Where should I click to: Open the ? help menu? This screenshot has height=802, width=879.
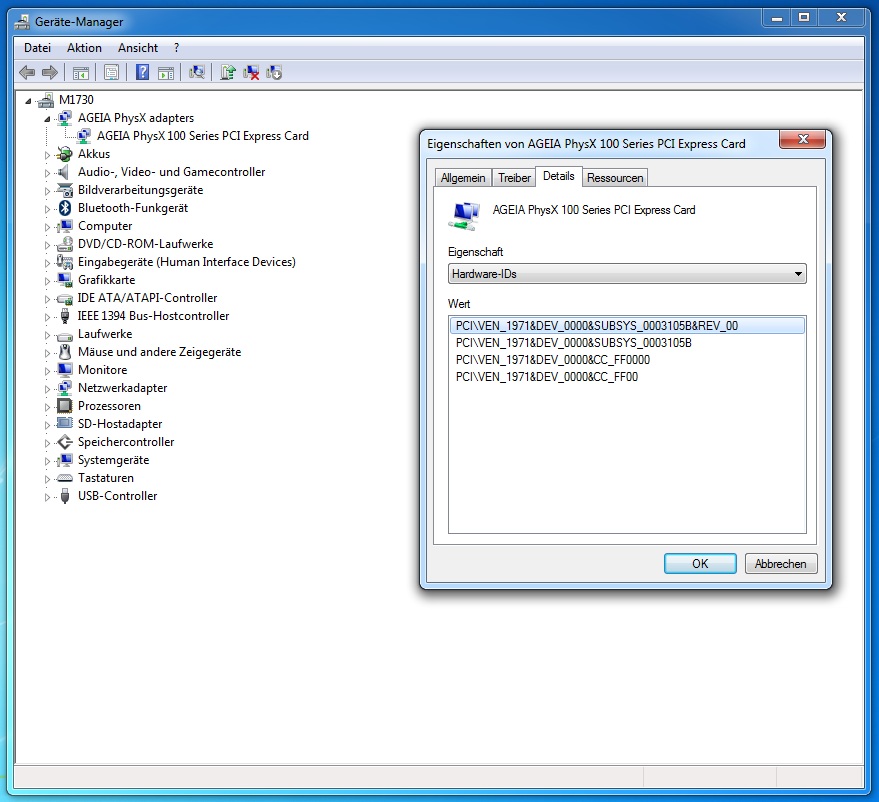[177, 48]
